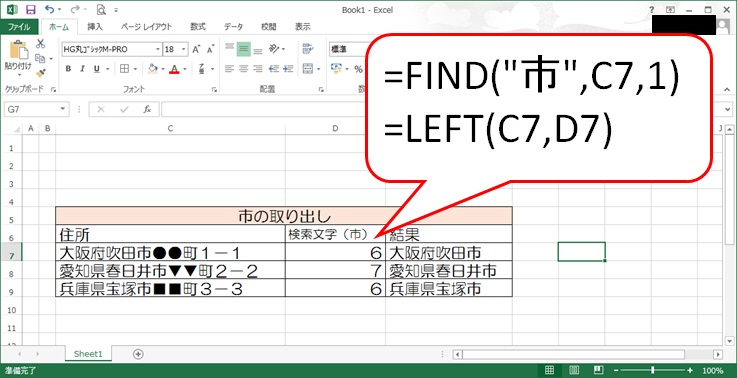Screen dimensions: 737x378
Task: Toggle bold formatting
Action: (x=68, y=69)
